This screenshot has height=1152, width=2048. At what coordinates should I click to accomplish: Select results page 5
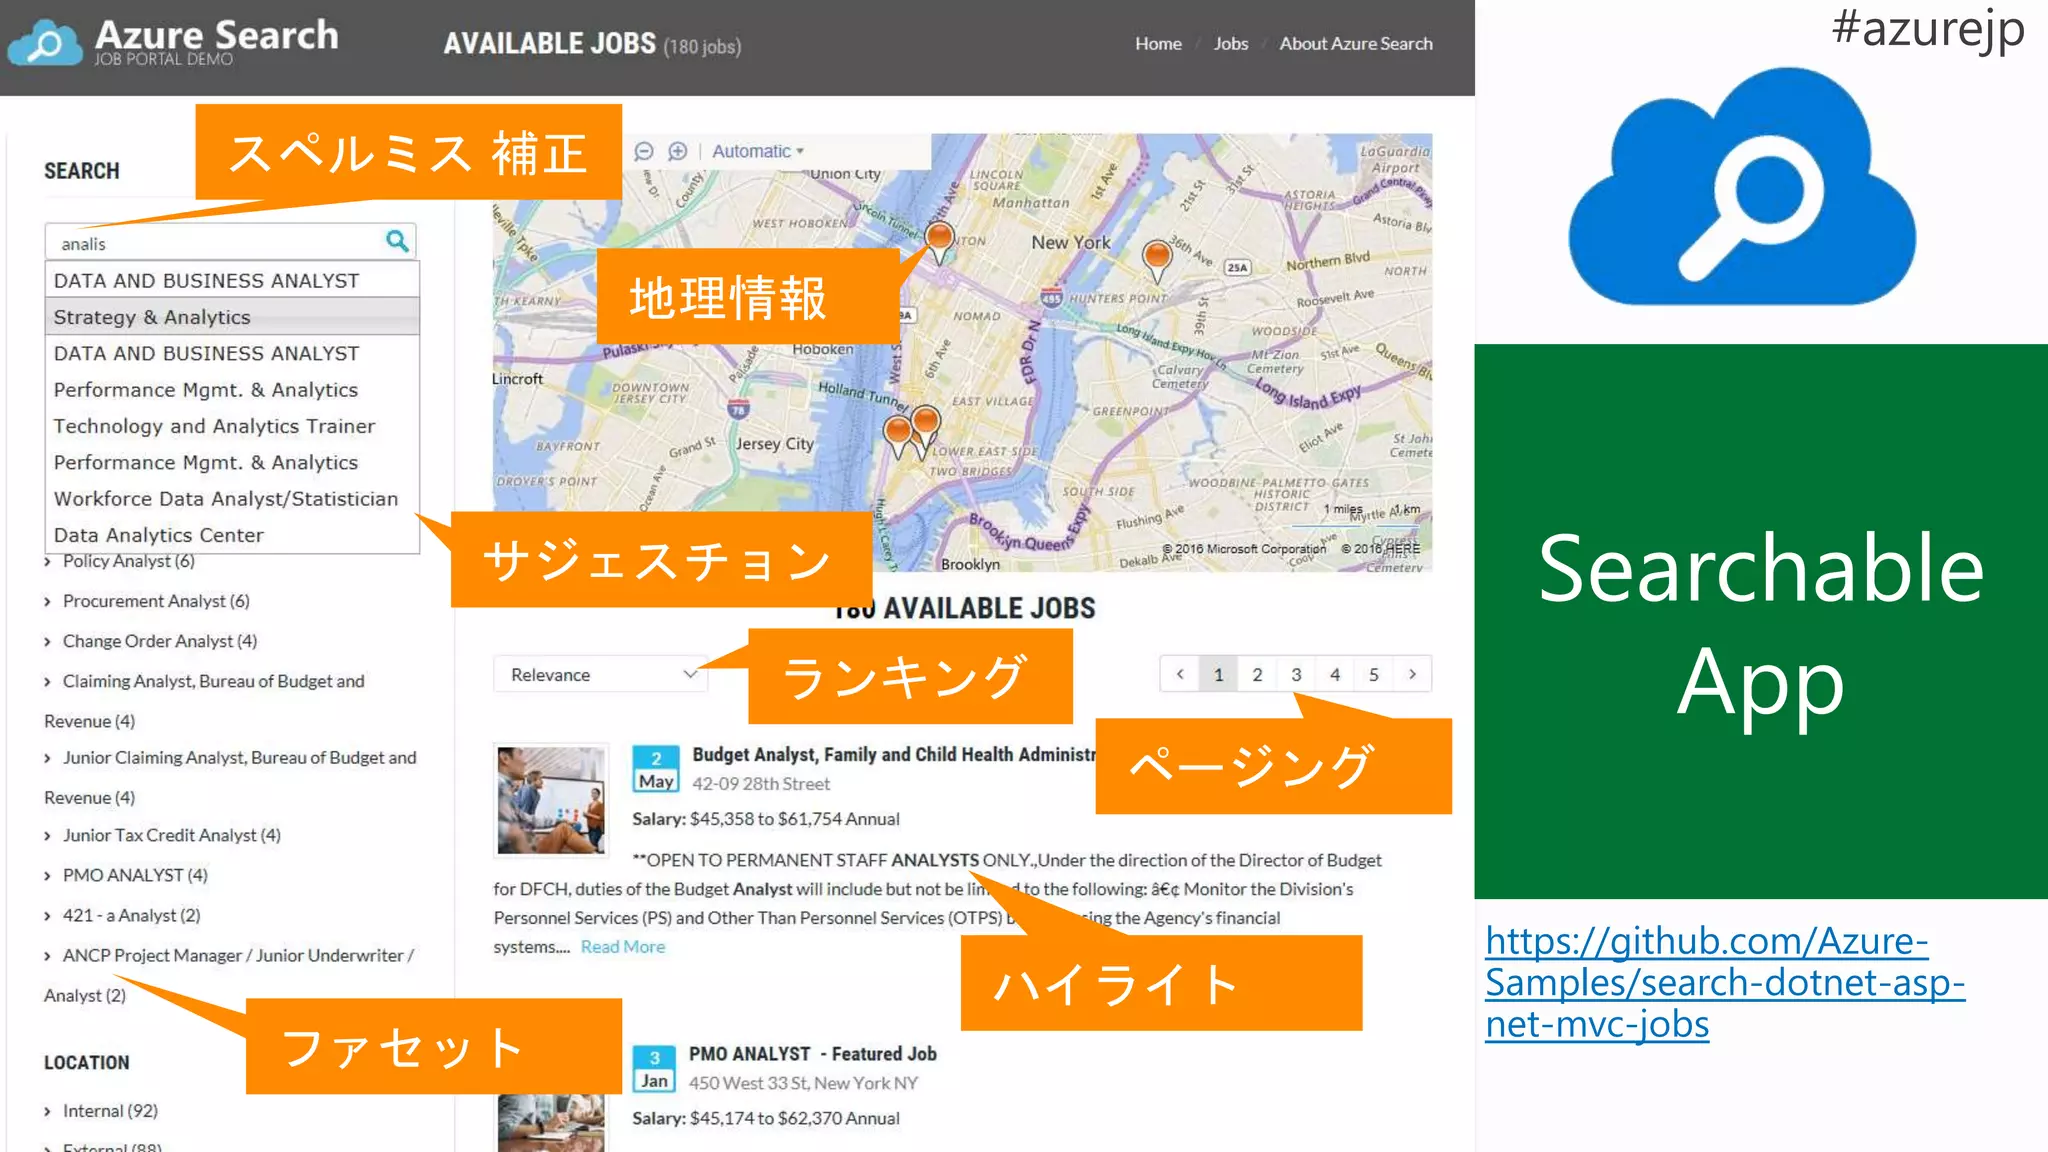coord(1374,674)
